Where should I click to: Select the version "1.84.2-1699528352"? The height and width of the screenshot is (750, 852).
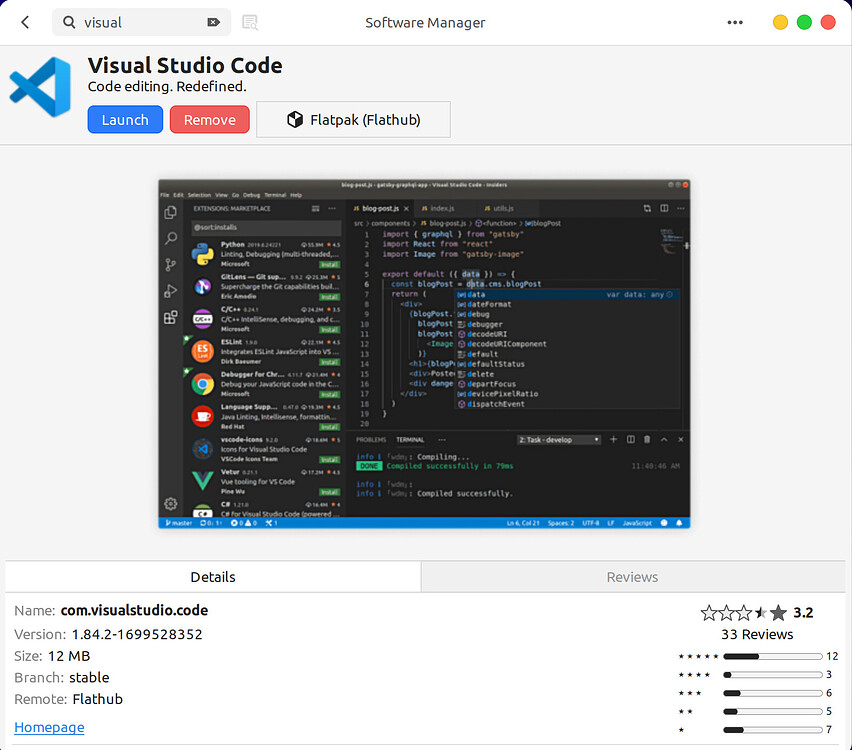[137, 634]
